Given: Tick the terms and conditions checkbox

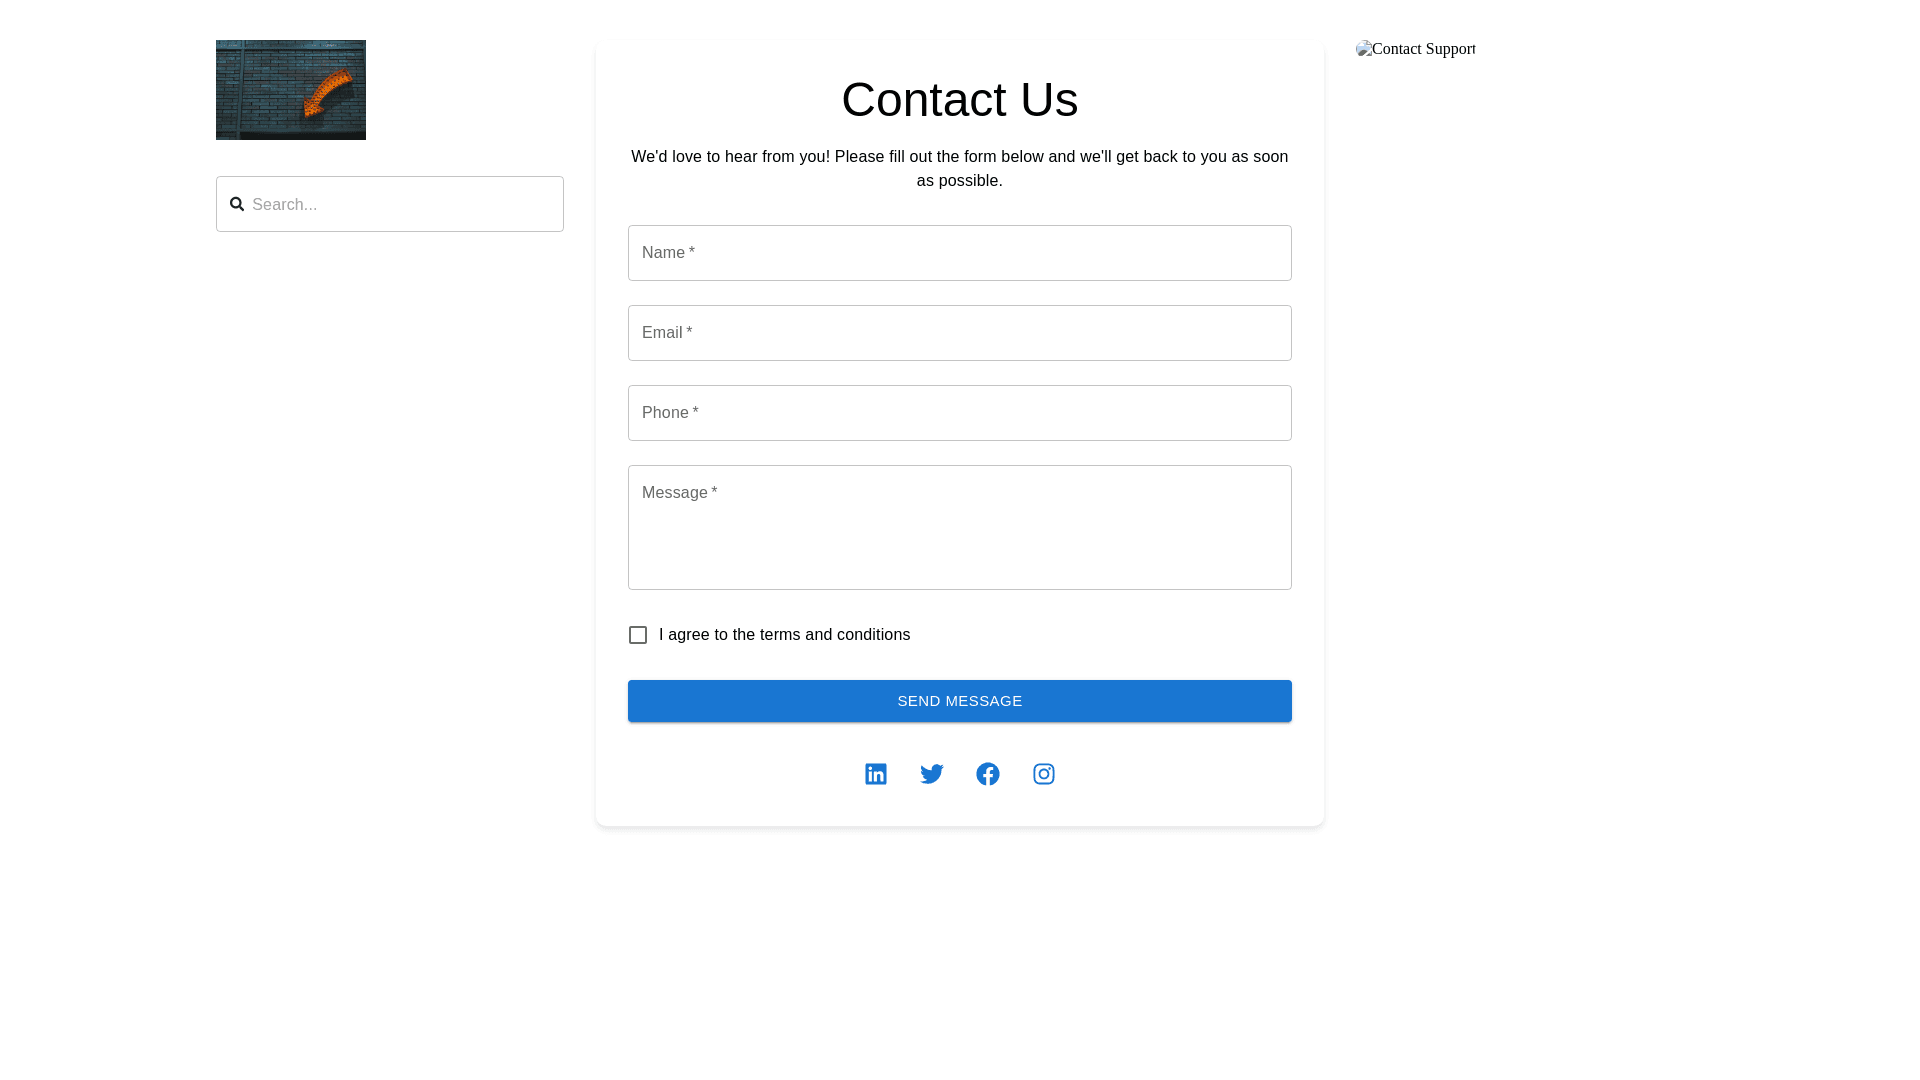Looking at the screenshot, I should [638, 635].
